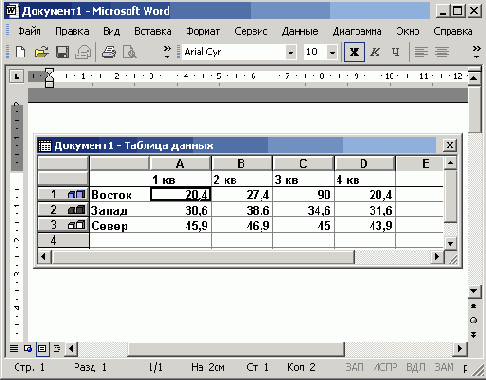Open the Файл menu
486x380 pixels.
29,31
